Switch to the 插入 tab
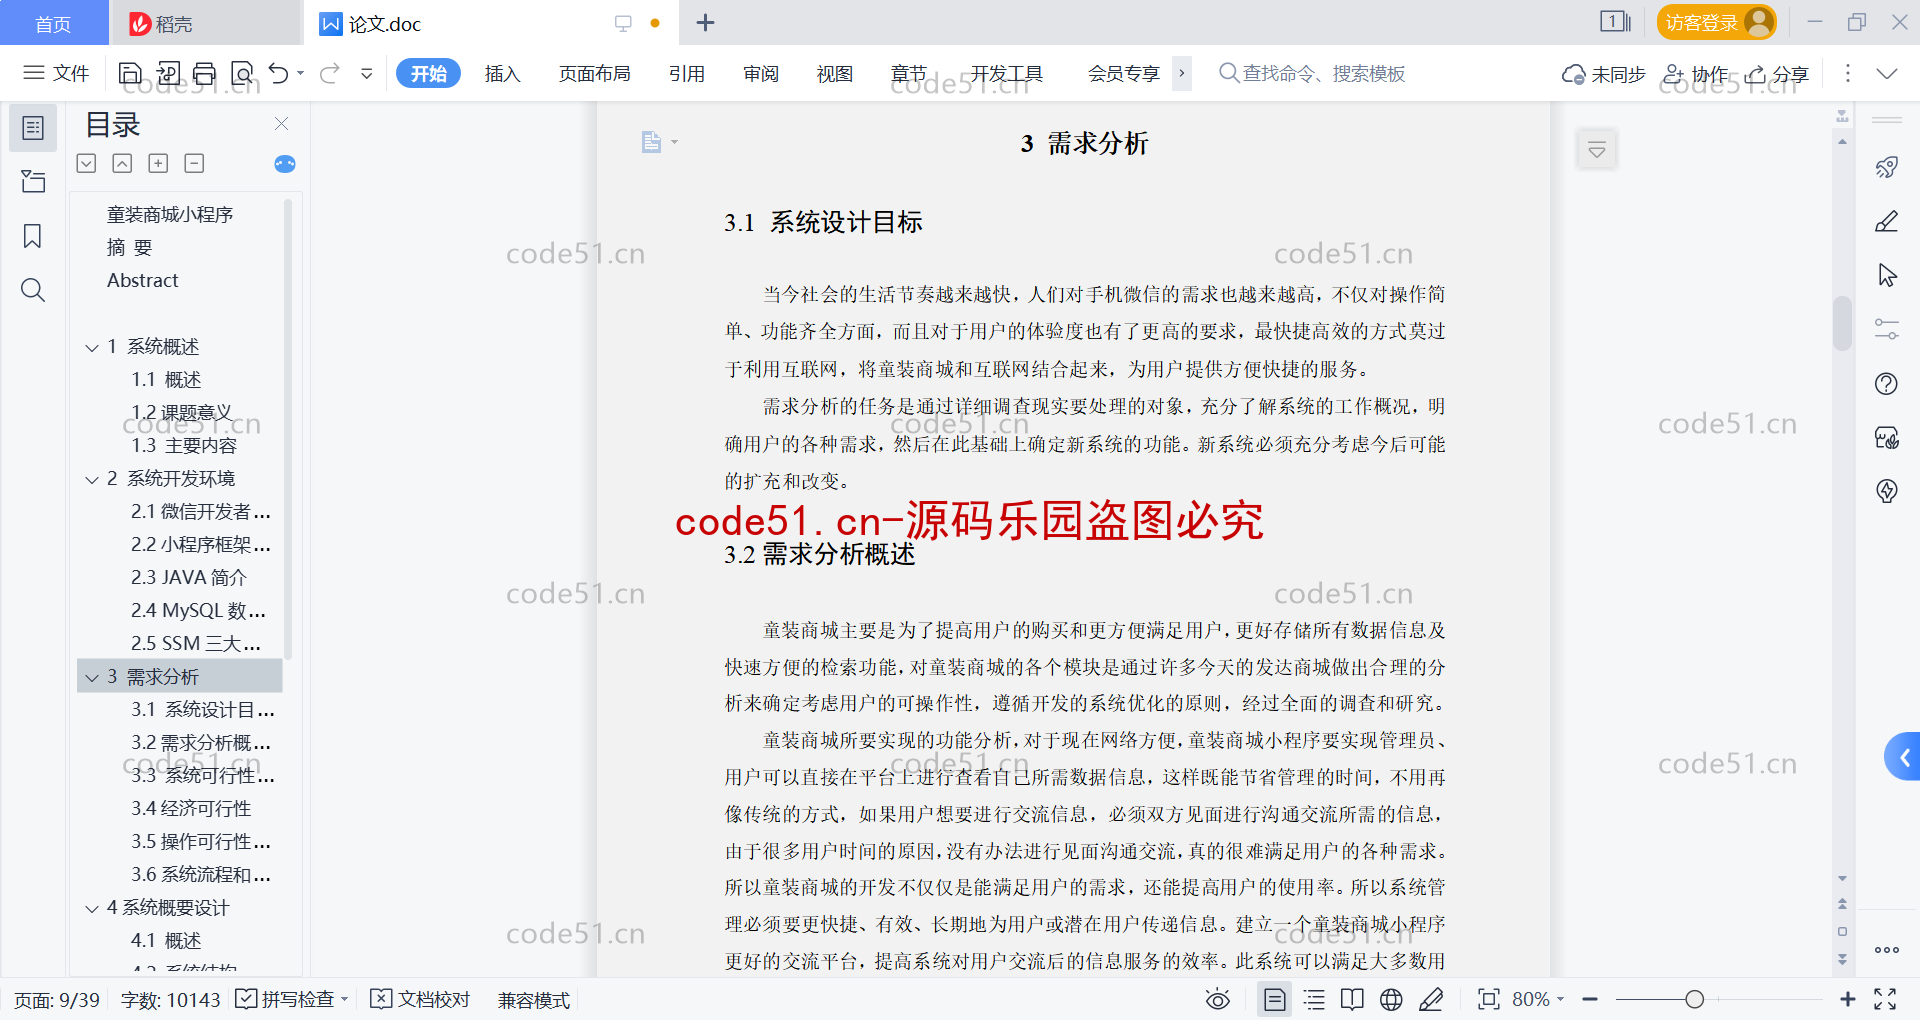Image resolution: width=1920 pixels, height=1020 pixels. (502, 73)
